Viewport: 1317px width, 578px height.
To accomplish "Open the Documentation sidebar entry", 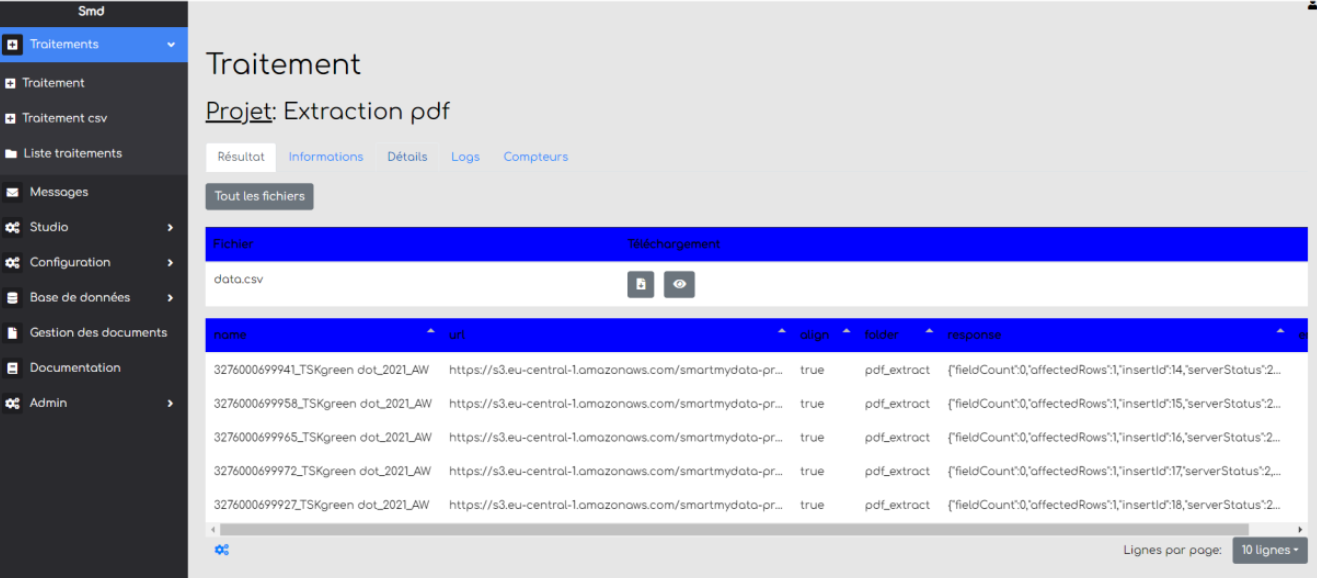I will pos(74,367).
